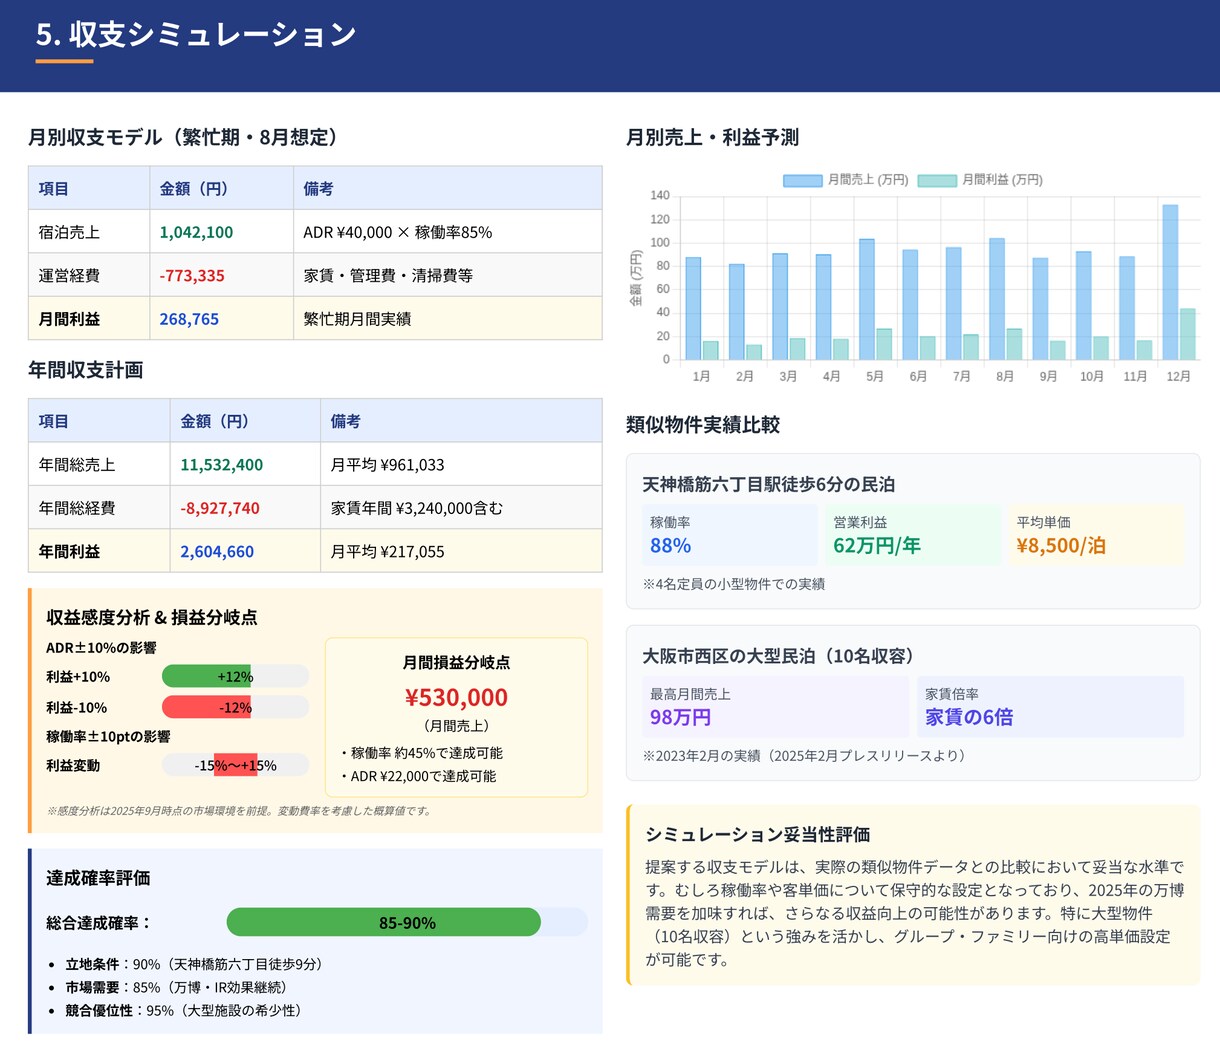Click the -15%〜+15% profit variation bar

coord(235,765)
